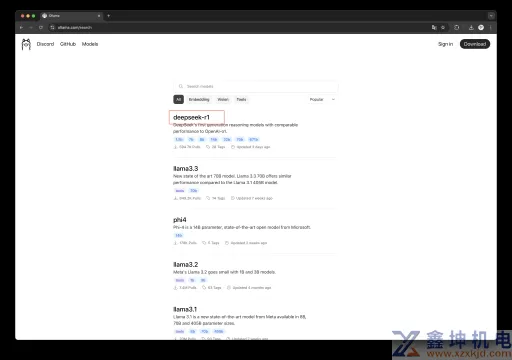Open the translate page icon
Viewport: 512px width, 360px height.
(x=434, y=27)
